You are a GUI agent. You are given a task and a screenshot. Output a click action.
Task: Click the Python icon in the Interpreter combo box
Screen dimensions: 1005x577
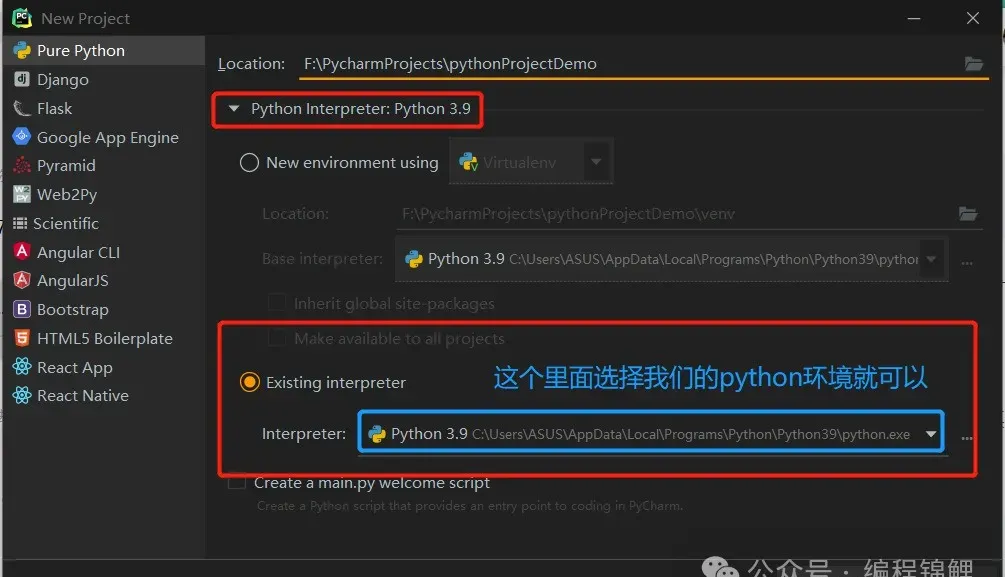click(x=377, y=434)
